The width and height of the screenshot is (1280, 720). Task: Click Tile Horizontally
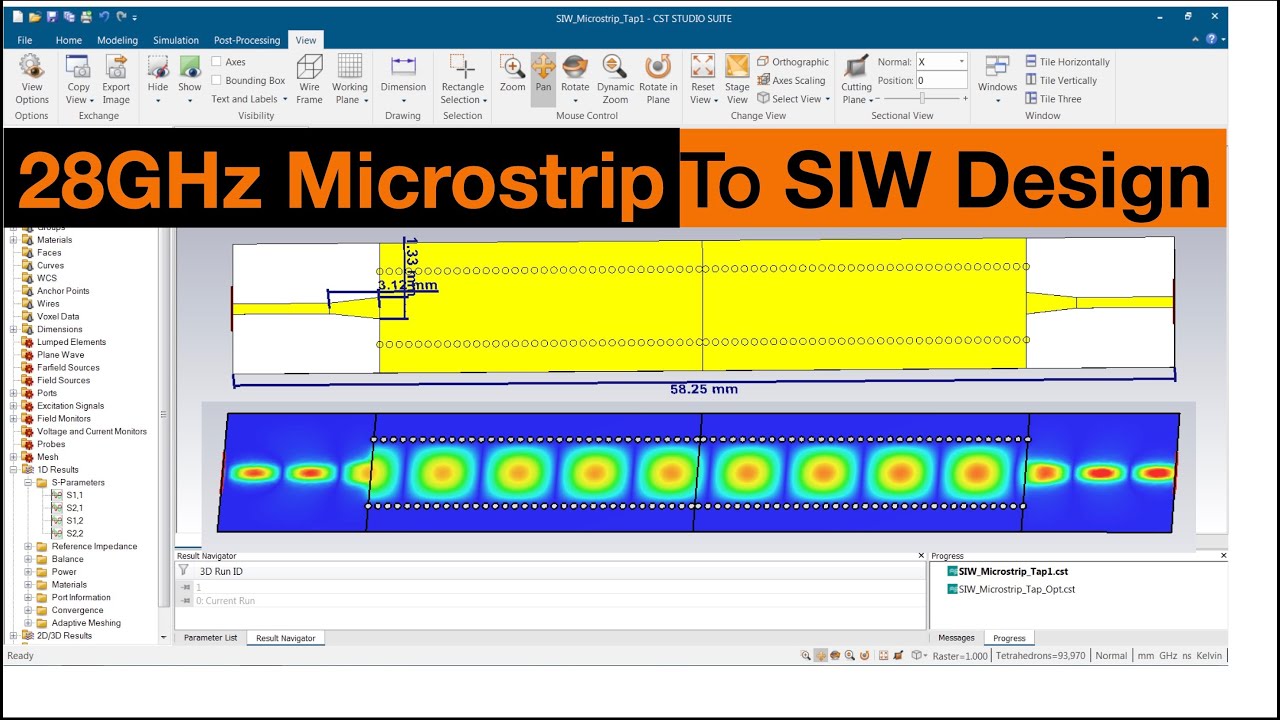[1067, 62]
